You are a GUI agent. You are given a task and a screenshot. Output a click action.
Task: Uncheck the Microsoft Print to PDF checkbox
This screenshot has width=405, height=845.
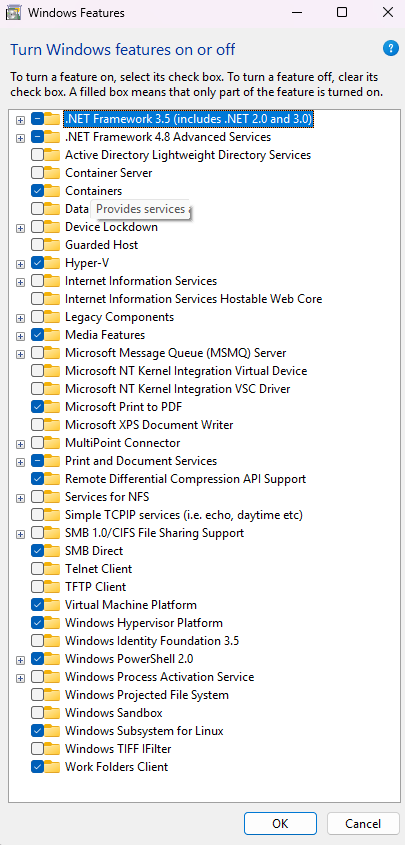[x=38, y=407]
